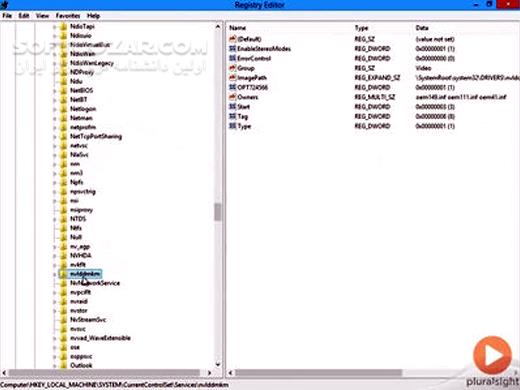The height and width of the screenshot is (390, 520).
Task: Click values pane horizontal scrollbar thumb
Action: click(318, 373)
